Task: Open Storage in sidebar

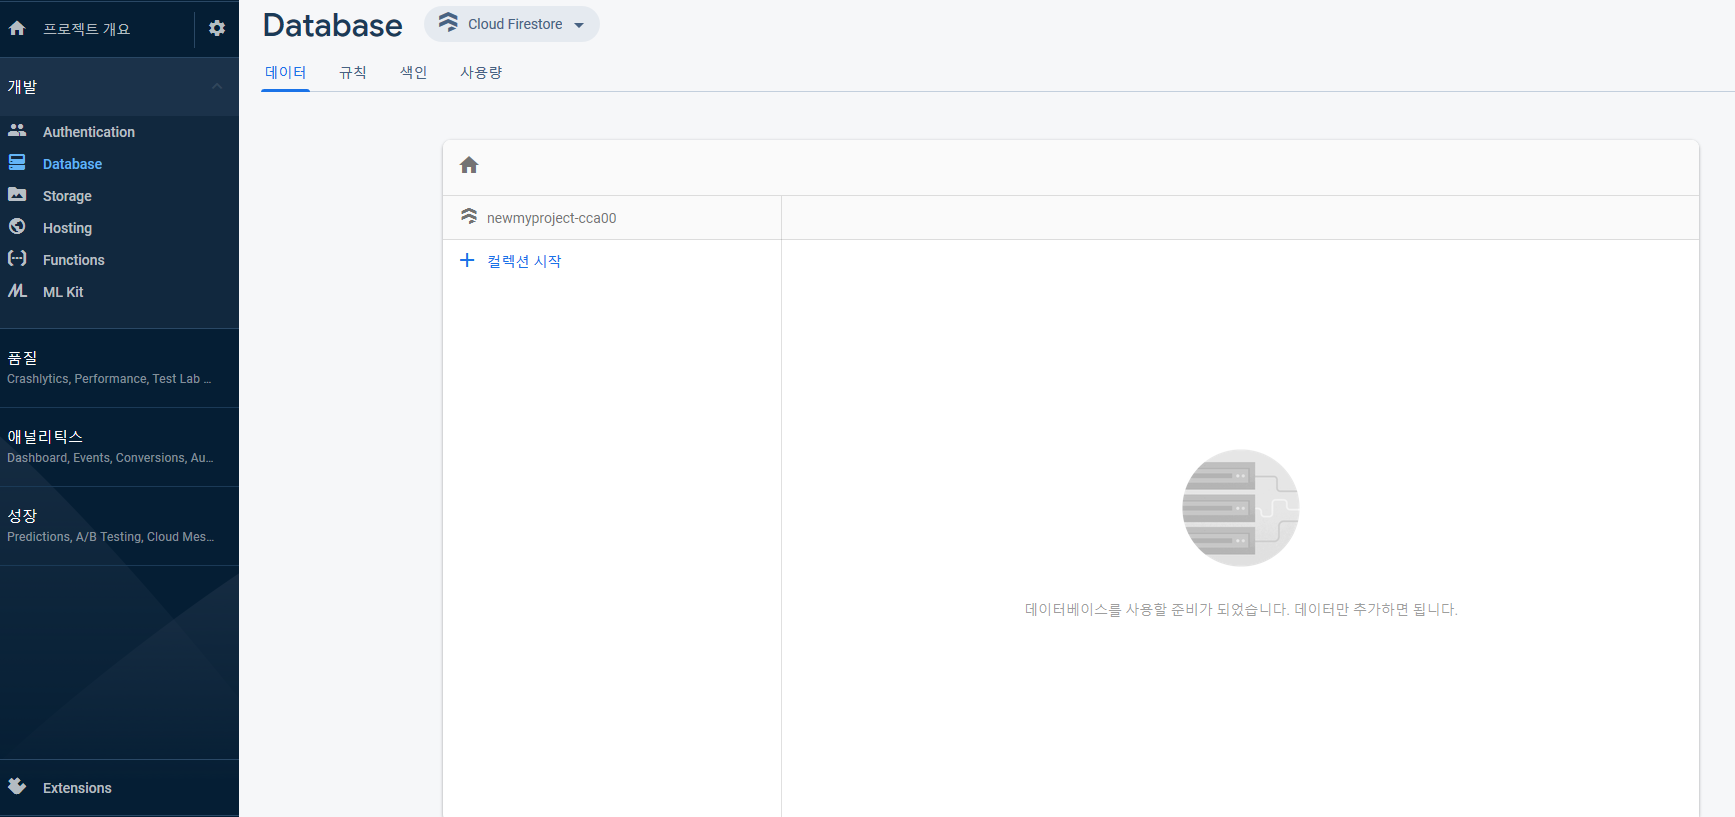Action: click(x=67, y=196)
